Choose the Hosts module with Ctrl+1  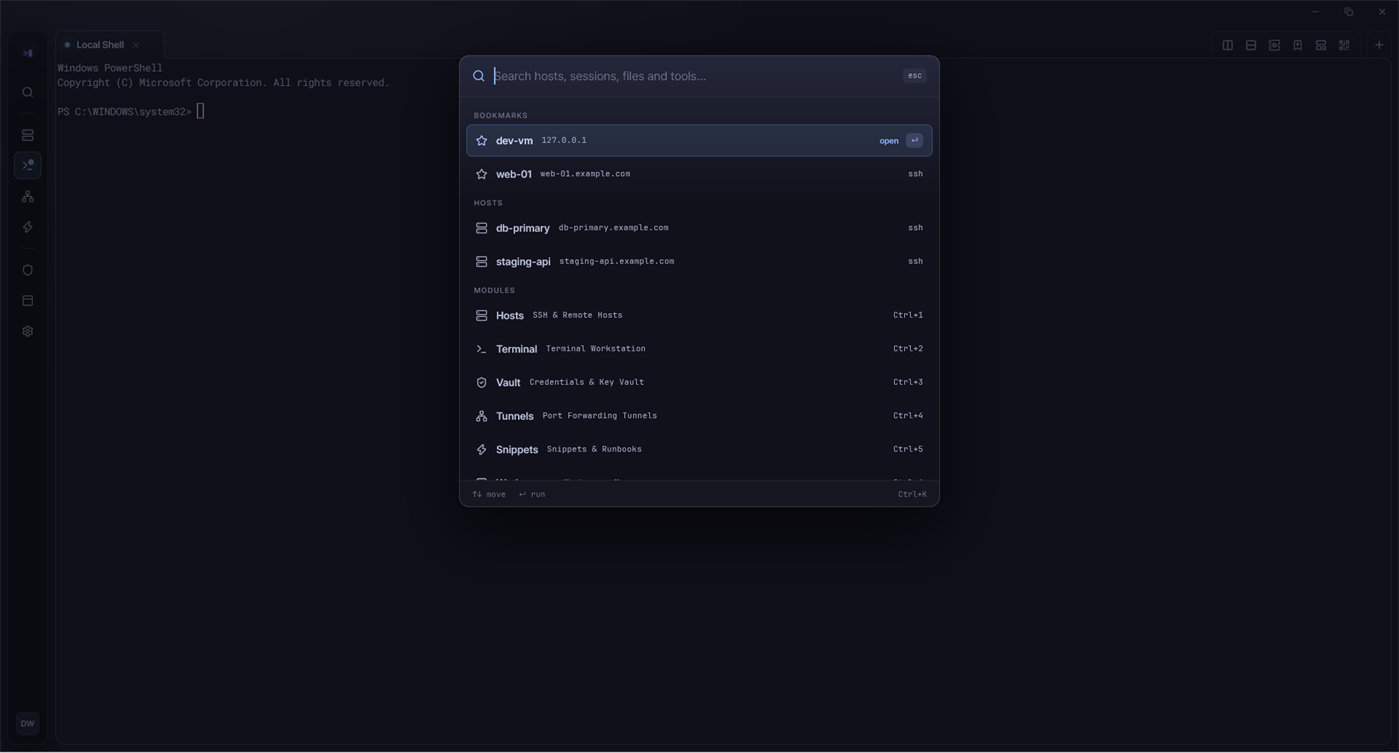pyautogui.click(x=699, y=316)
